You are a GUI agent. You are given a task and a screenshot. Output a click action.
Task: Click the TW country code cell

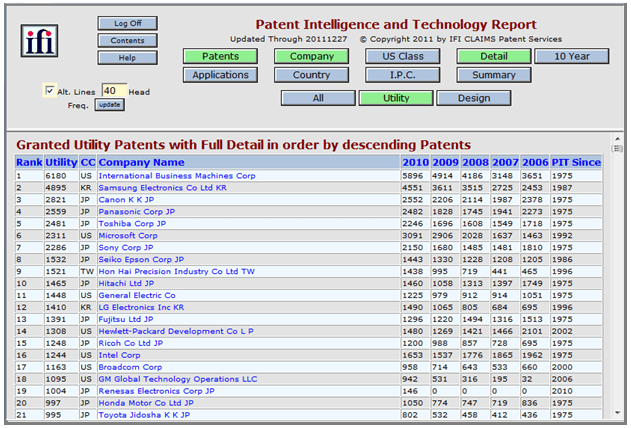(x=87, y=272)
